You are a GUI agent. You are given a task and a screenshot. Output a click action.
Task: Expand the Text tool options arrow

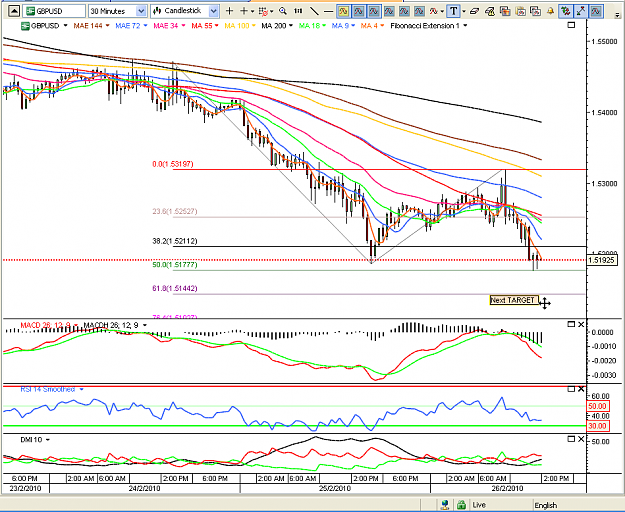(x=464, y=12)
